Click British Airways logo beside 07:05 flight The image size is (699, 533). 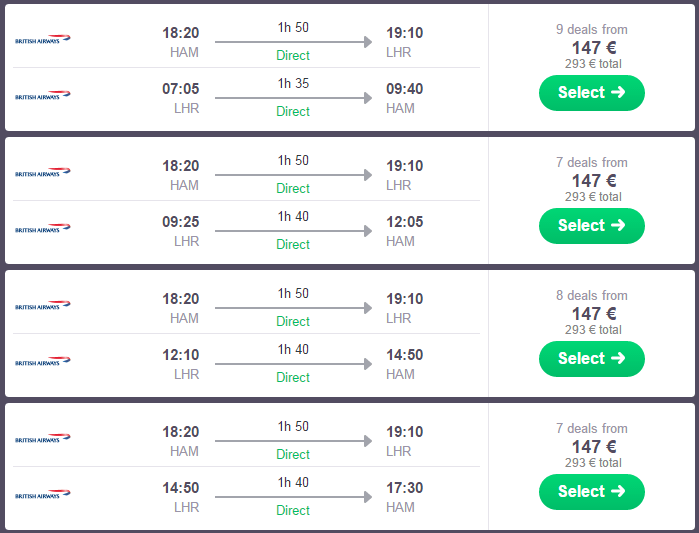(x=43, y=96)
